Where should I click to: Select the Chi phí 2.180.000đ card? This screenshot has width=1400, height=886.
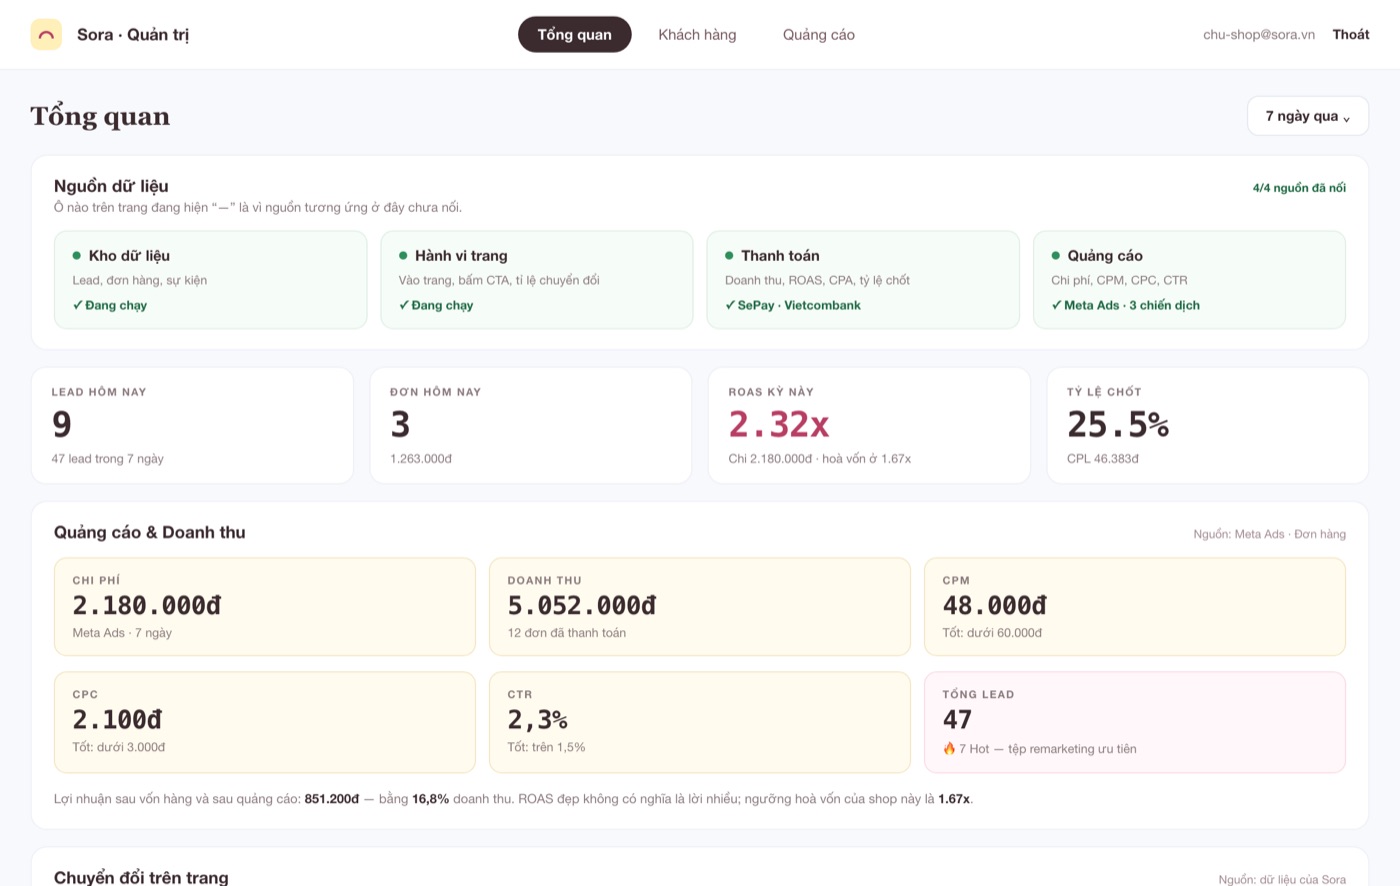(x=265, y=607)
